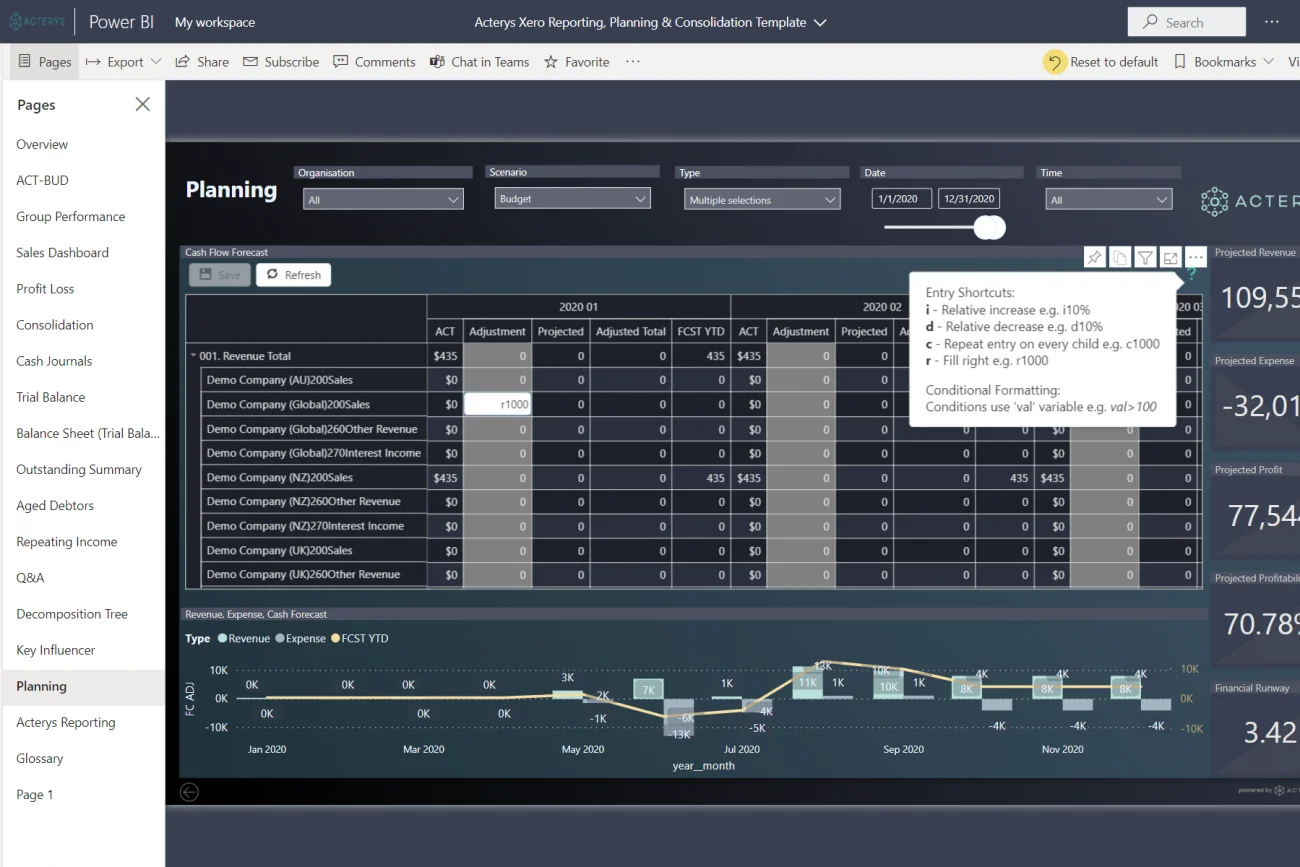Open the Glossary page
The height and width of the screenshot is (867, 1300).
click(40, 758)
